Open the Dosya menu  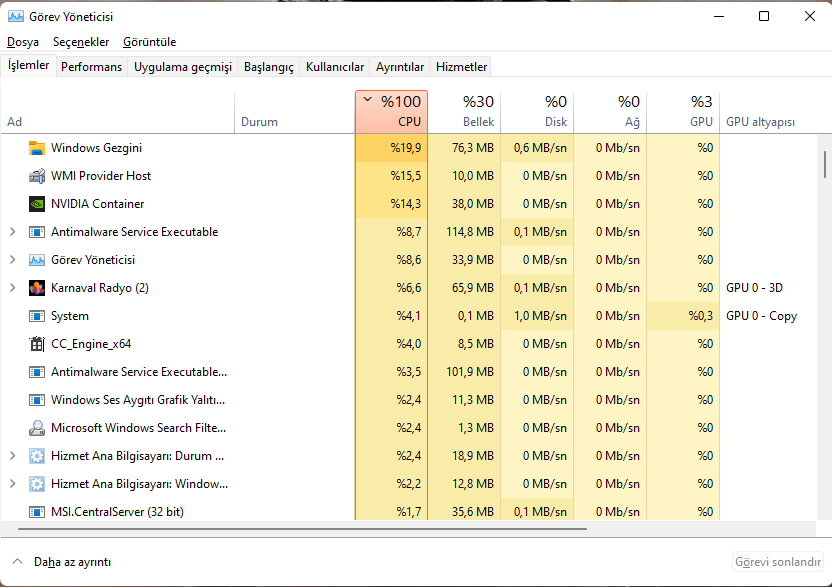23,42
